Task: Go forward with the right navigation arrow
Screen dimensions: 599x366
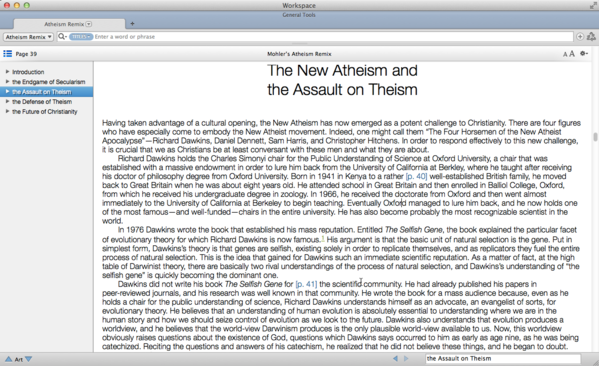Action: click(406, 358)
